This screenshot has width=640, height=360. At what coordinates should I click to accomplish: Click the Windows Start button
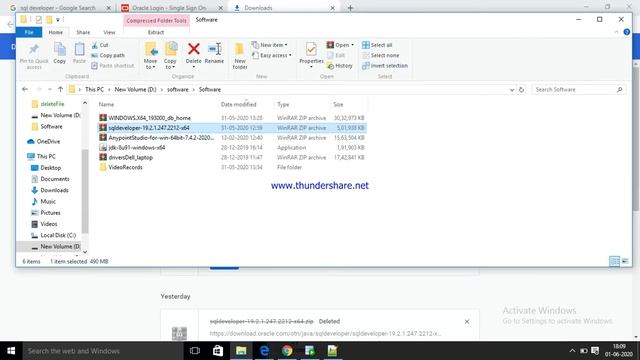click(x=11, y=351)
